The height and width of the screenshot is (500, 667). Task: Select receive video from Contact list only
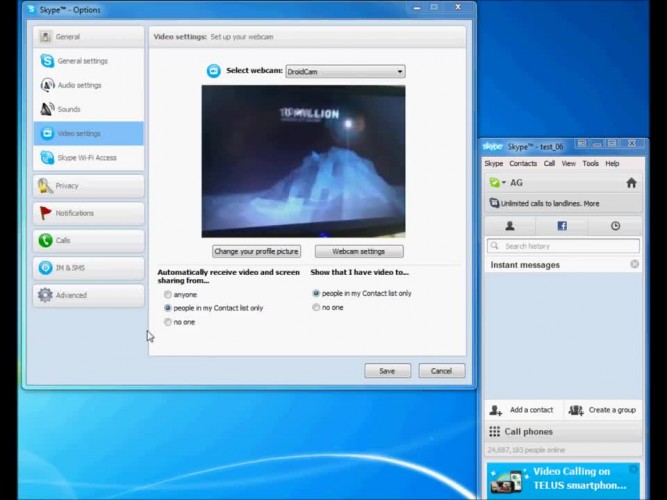(x=168, y=308)
